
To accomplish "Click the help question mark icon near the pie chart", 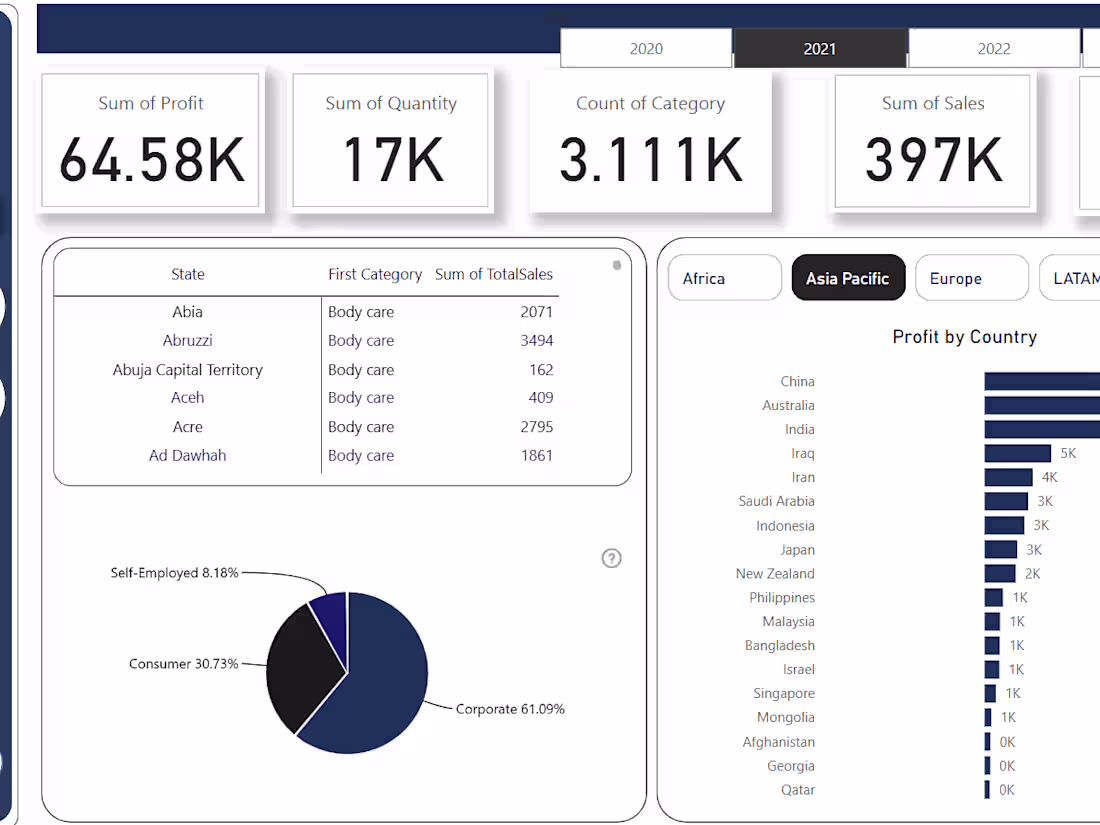I will [611, 558].
